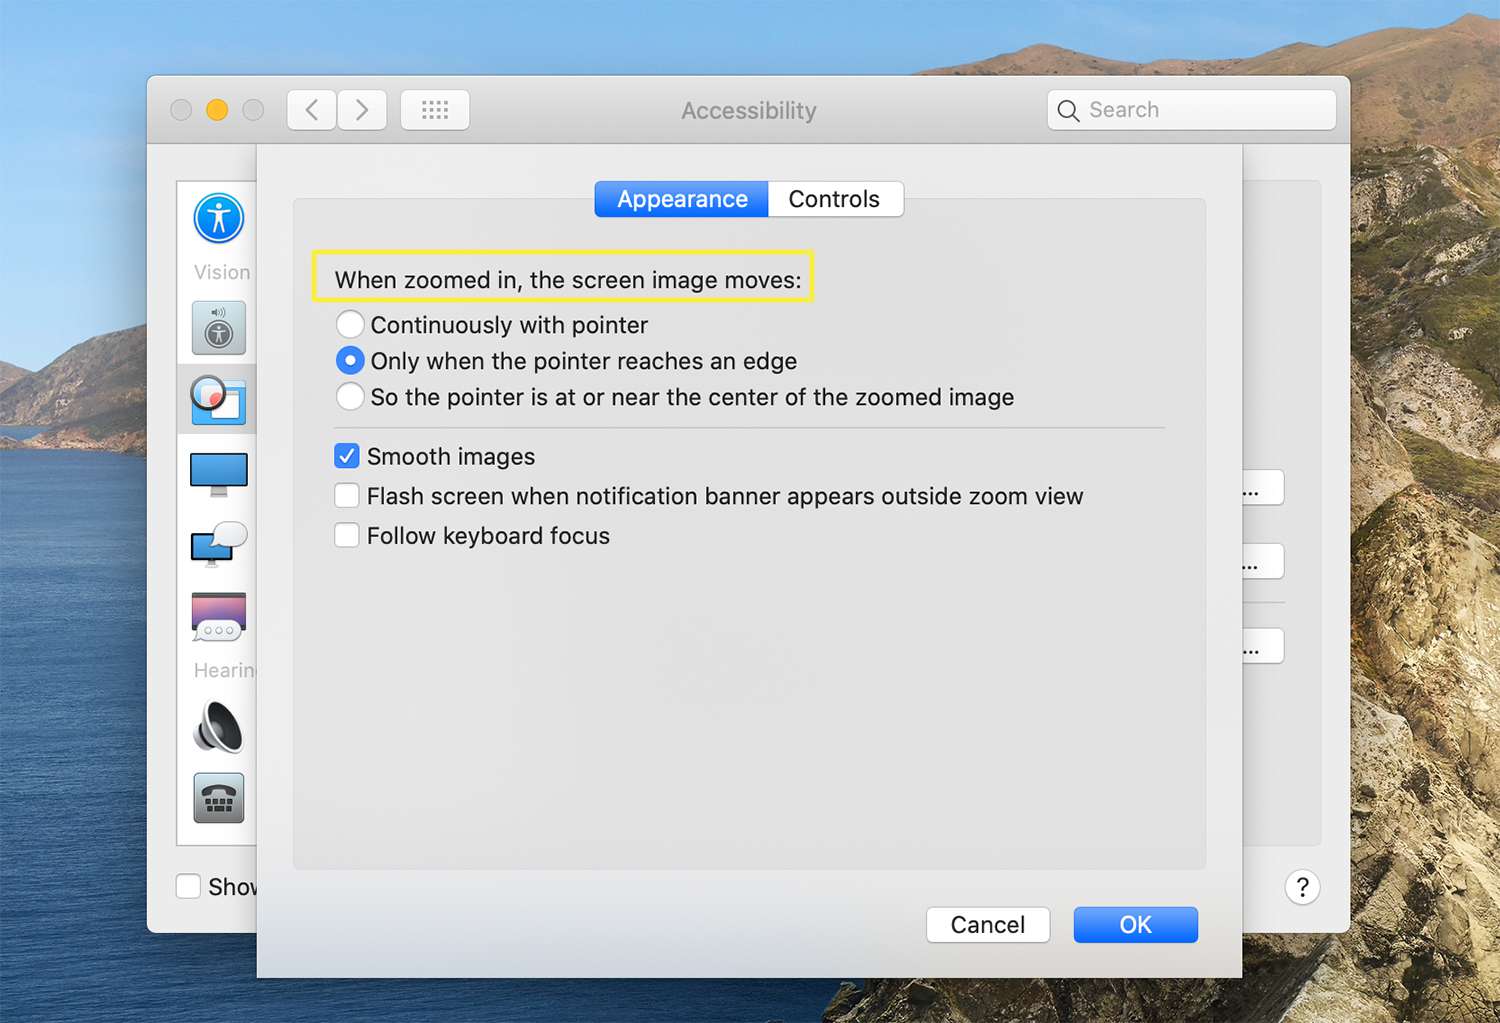Uncheck the Smooth images checkbox

347,456
